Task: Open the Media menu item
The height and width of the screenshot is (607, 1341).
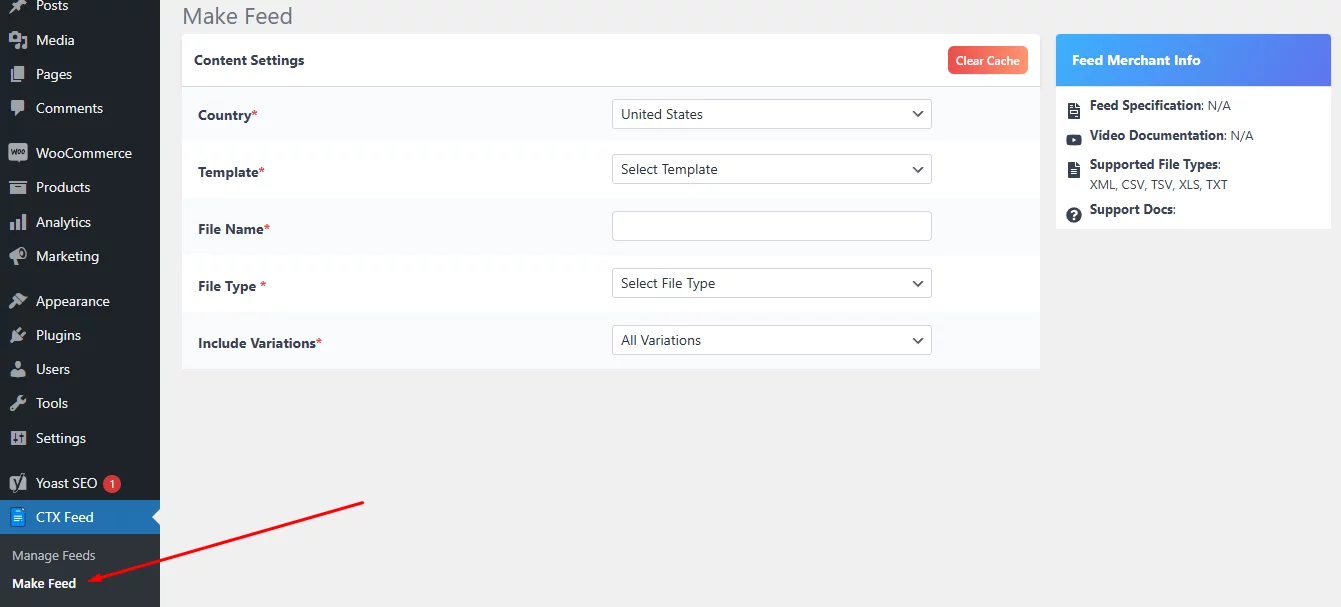Action: (80, 40)
